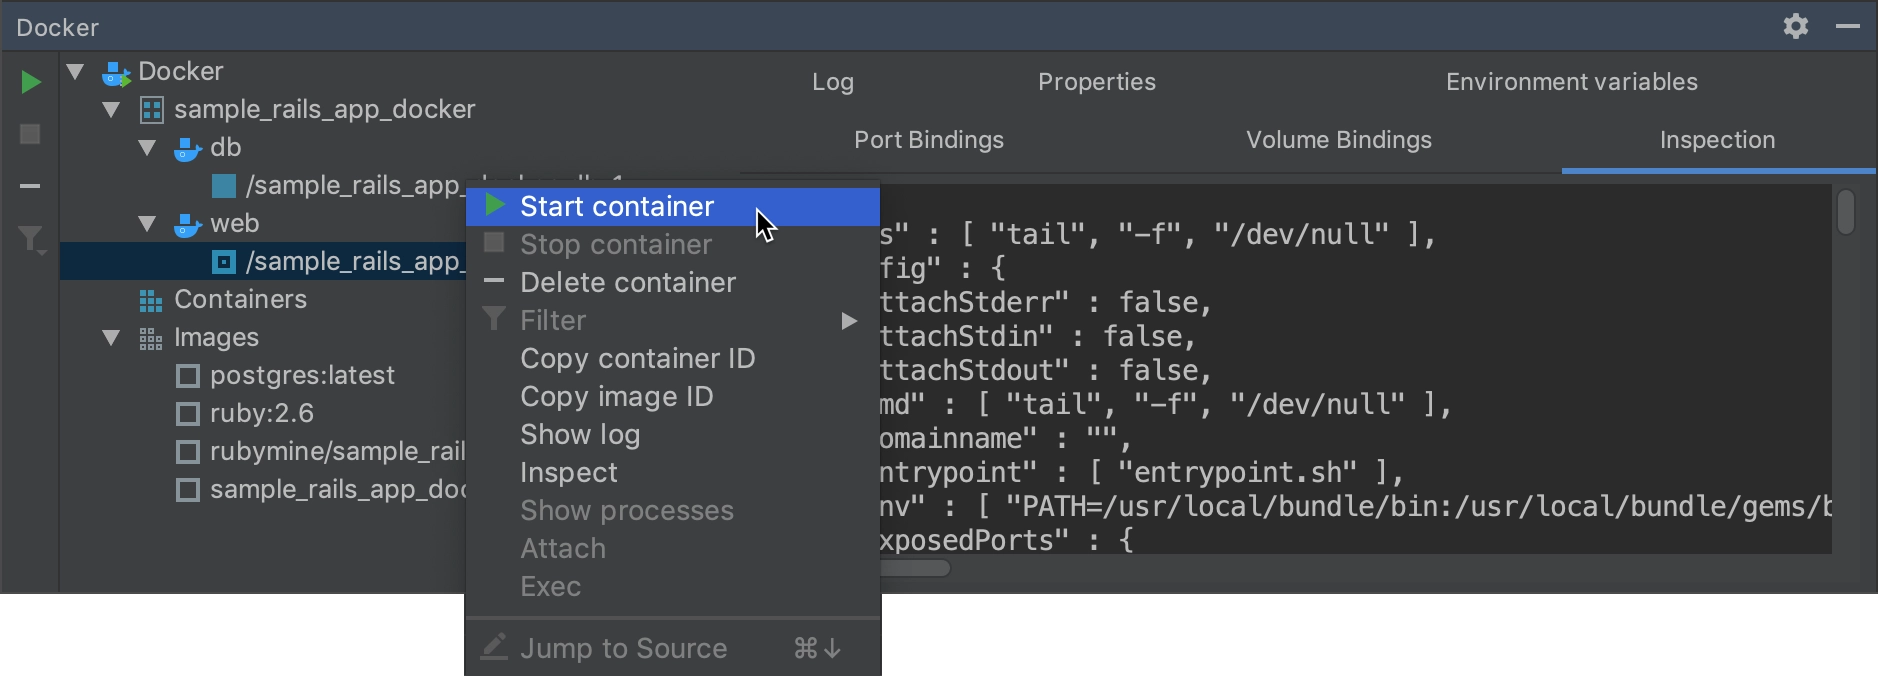Click the Show processes menu entry
This screenshot has height=676, width=1878.
(673, 511)
